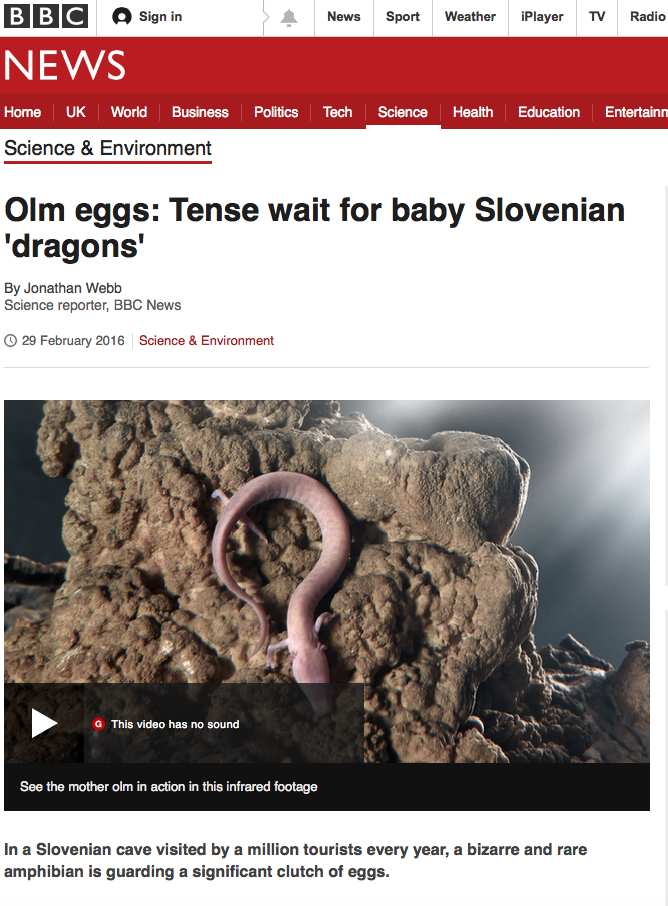
Task: Click the Sign in text link
Action: [x=161, y=17]
